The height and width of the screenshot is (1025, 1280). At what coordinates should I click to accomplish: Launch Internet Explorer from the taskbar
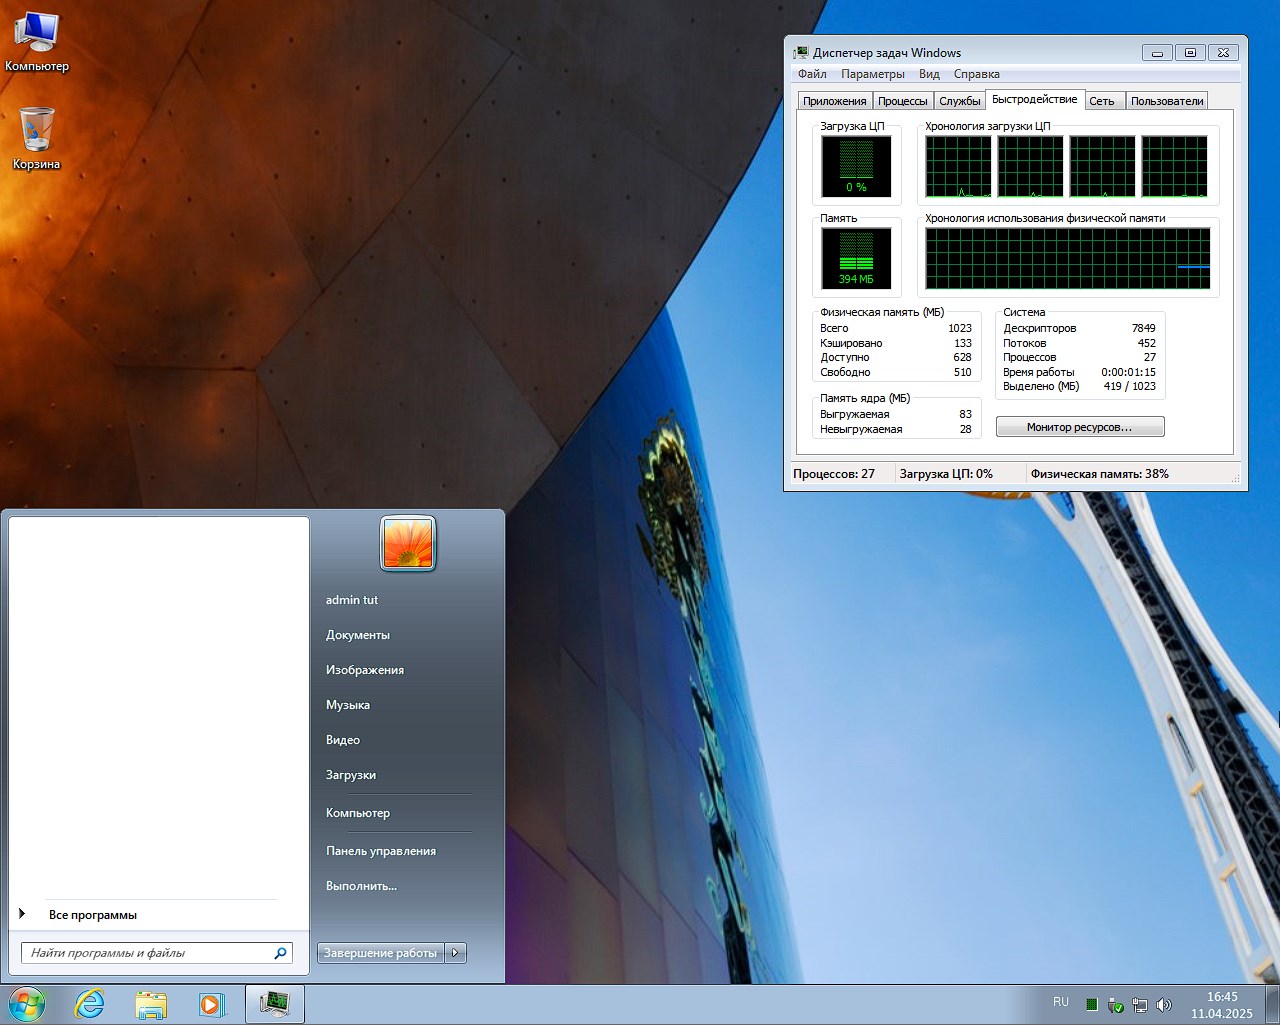click(x=89, y=1004)
